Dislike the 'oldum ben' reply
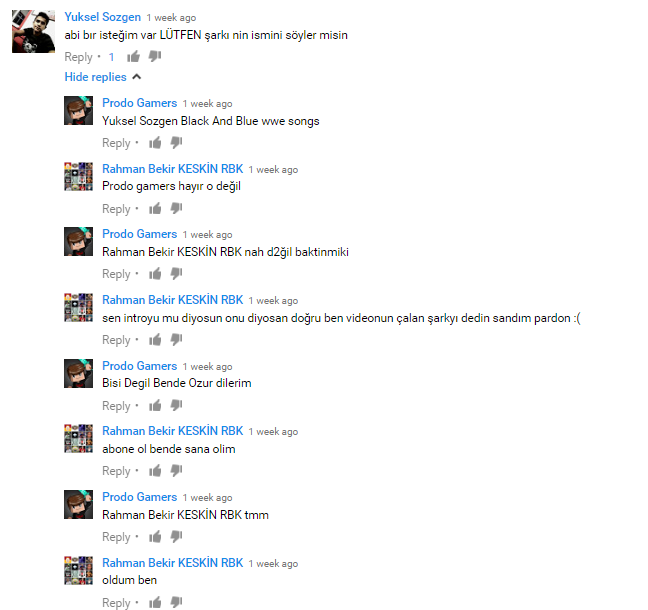This screenshot has height=610, width=648. (176, 602)
